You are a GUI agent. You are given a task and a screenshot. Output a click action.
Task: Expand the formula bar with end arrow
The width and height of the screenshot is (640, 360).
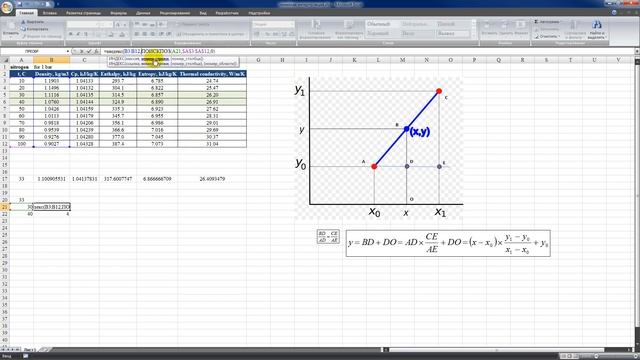coord(637,51)
